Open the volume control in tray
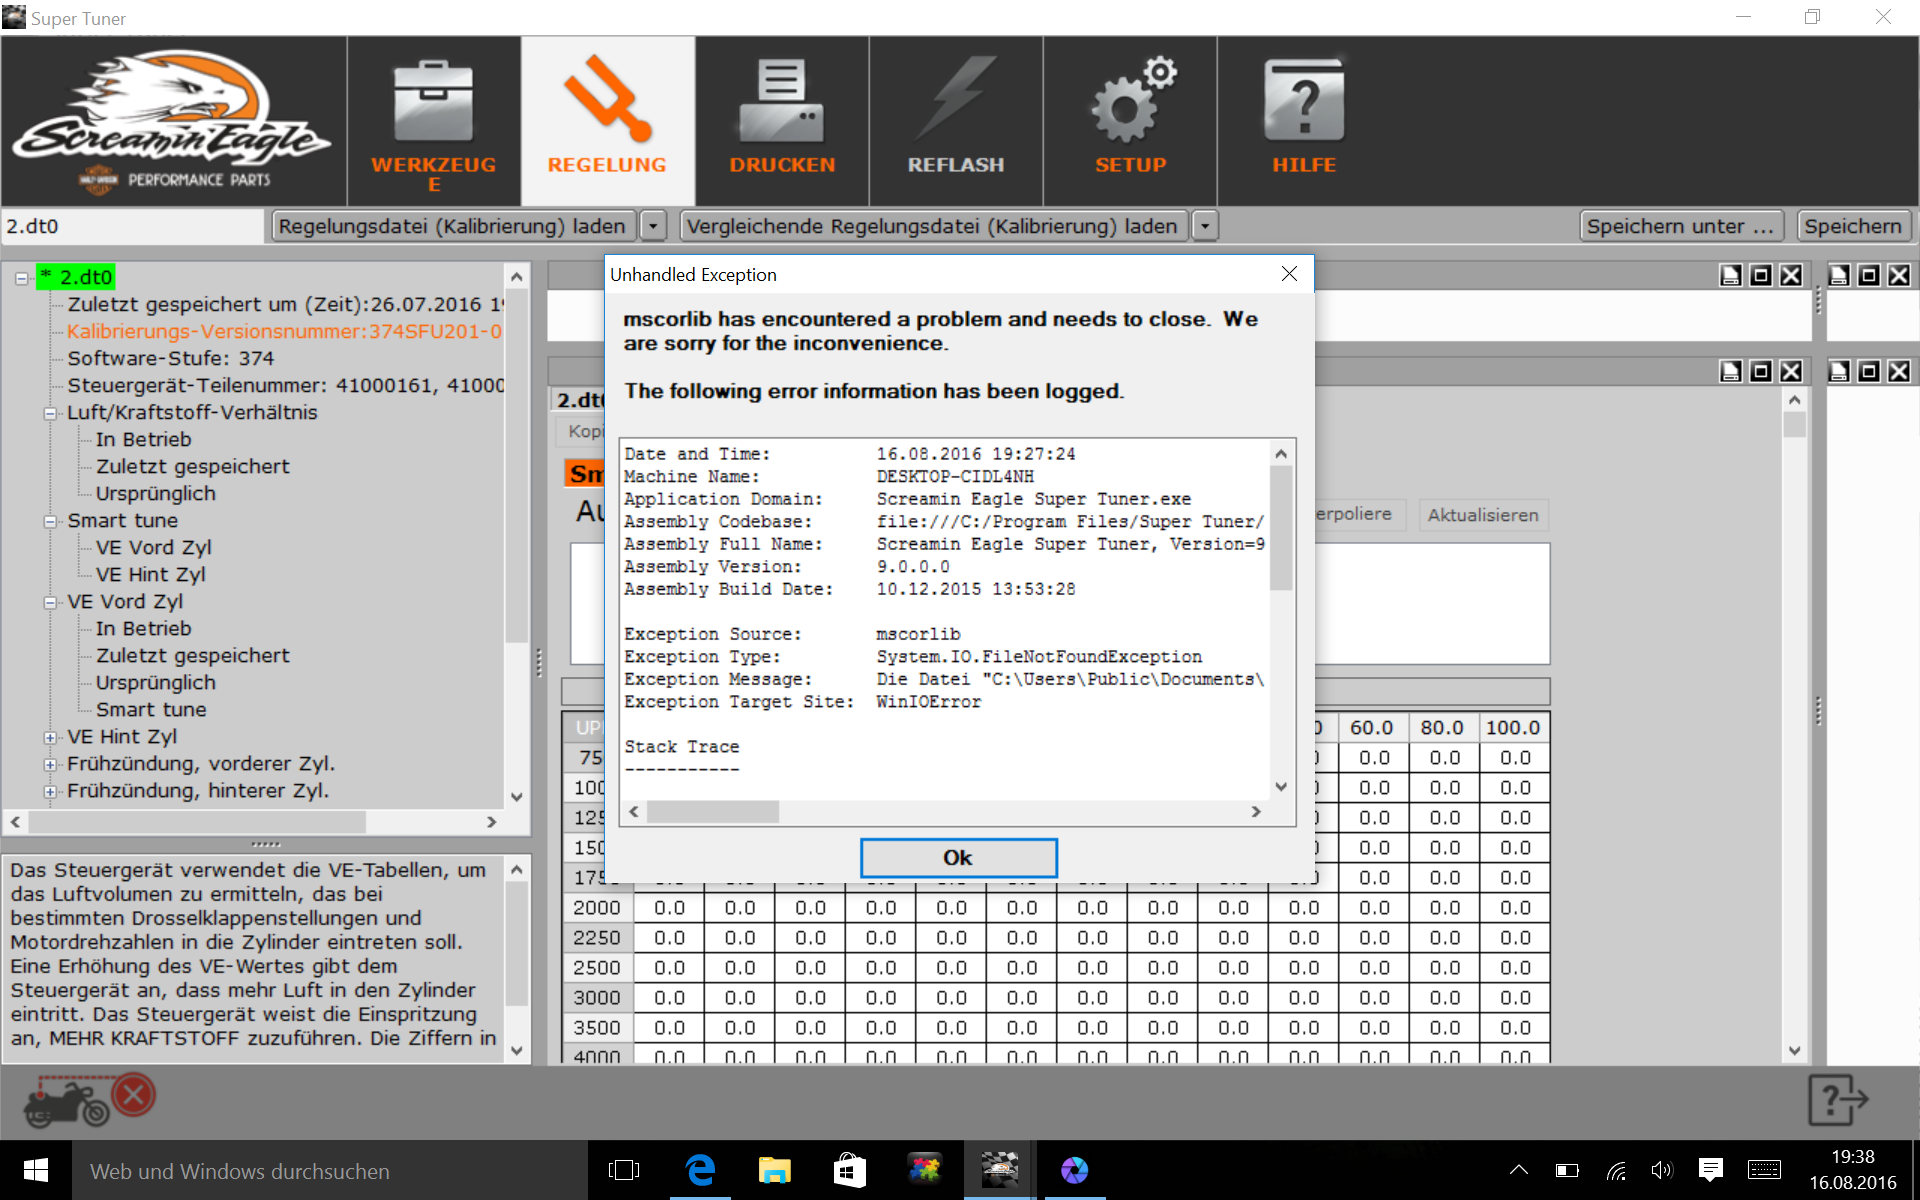 (1662, 1170)
